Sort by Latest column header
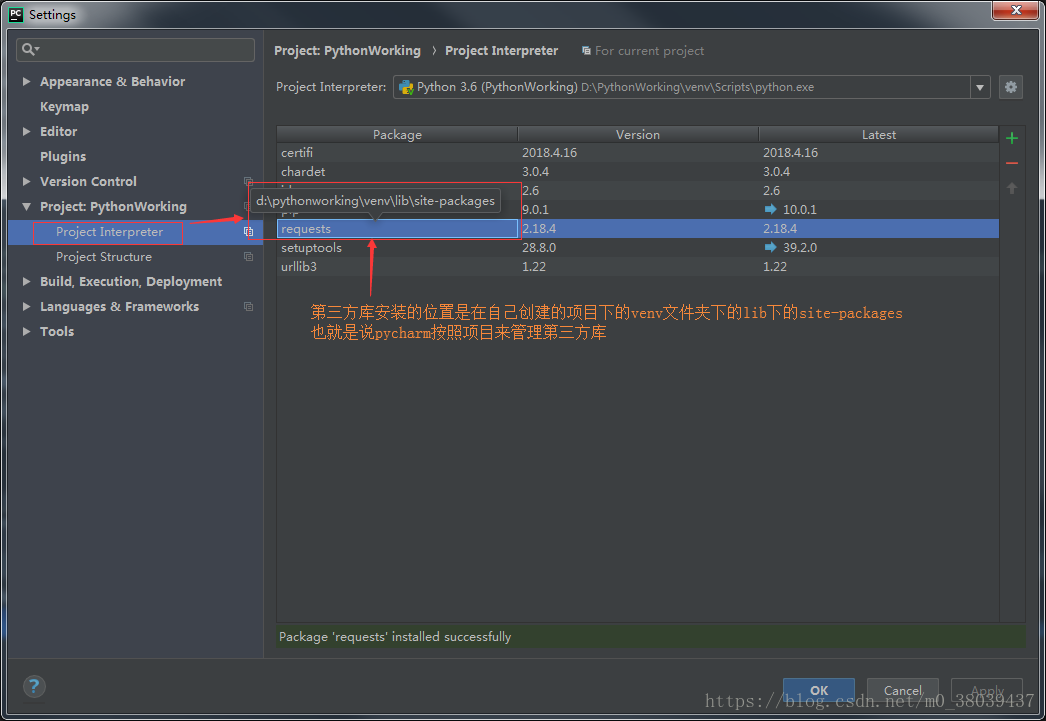 pyautogui.click(x=879, y=134)
